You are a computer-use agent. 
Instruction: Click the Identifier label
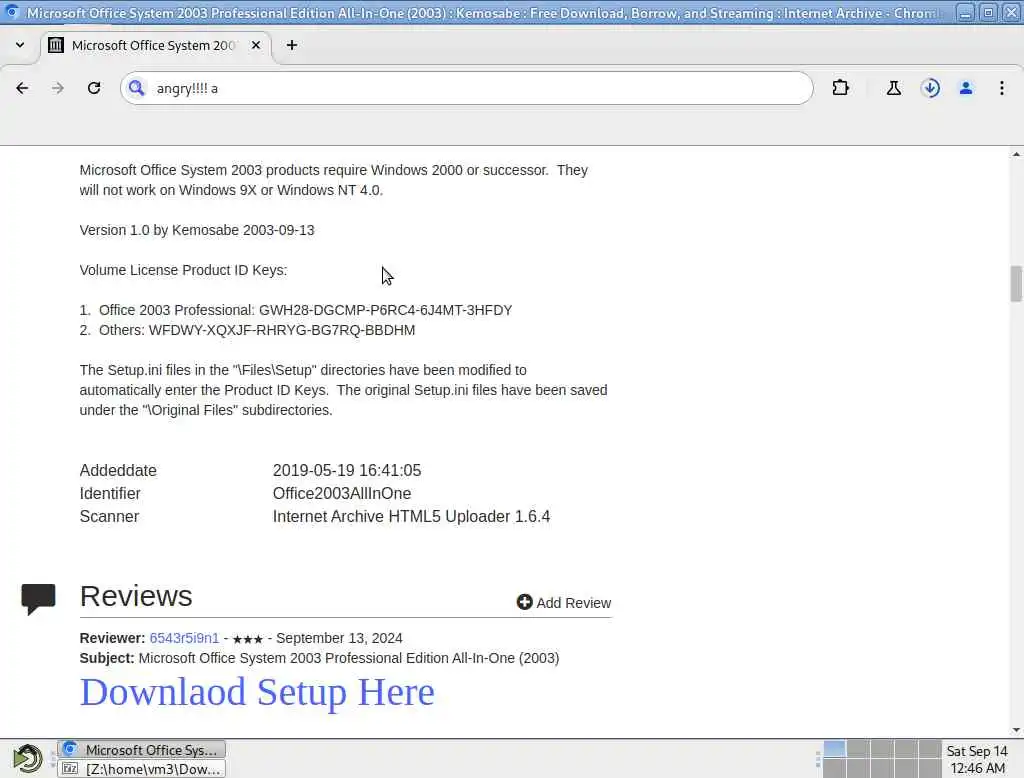[x=110, y=493]
